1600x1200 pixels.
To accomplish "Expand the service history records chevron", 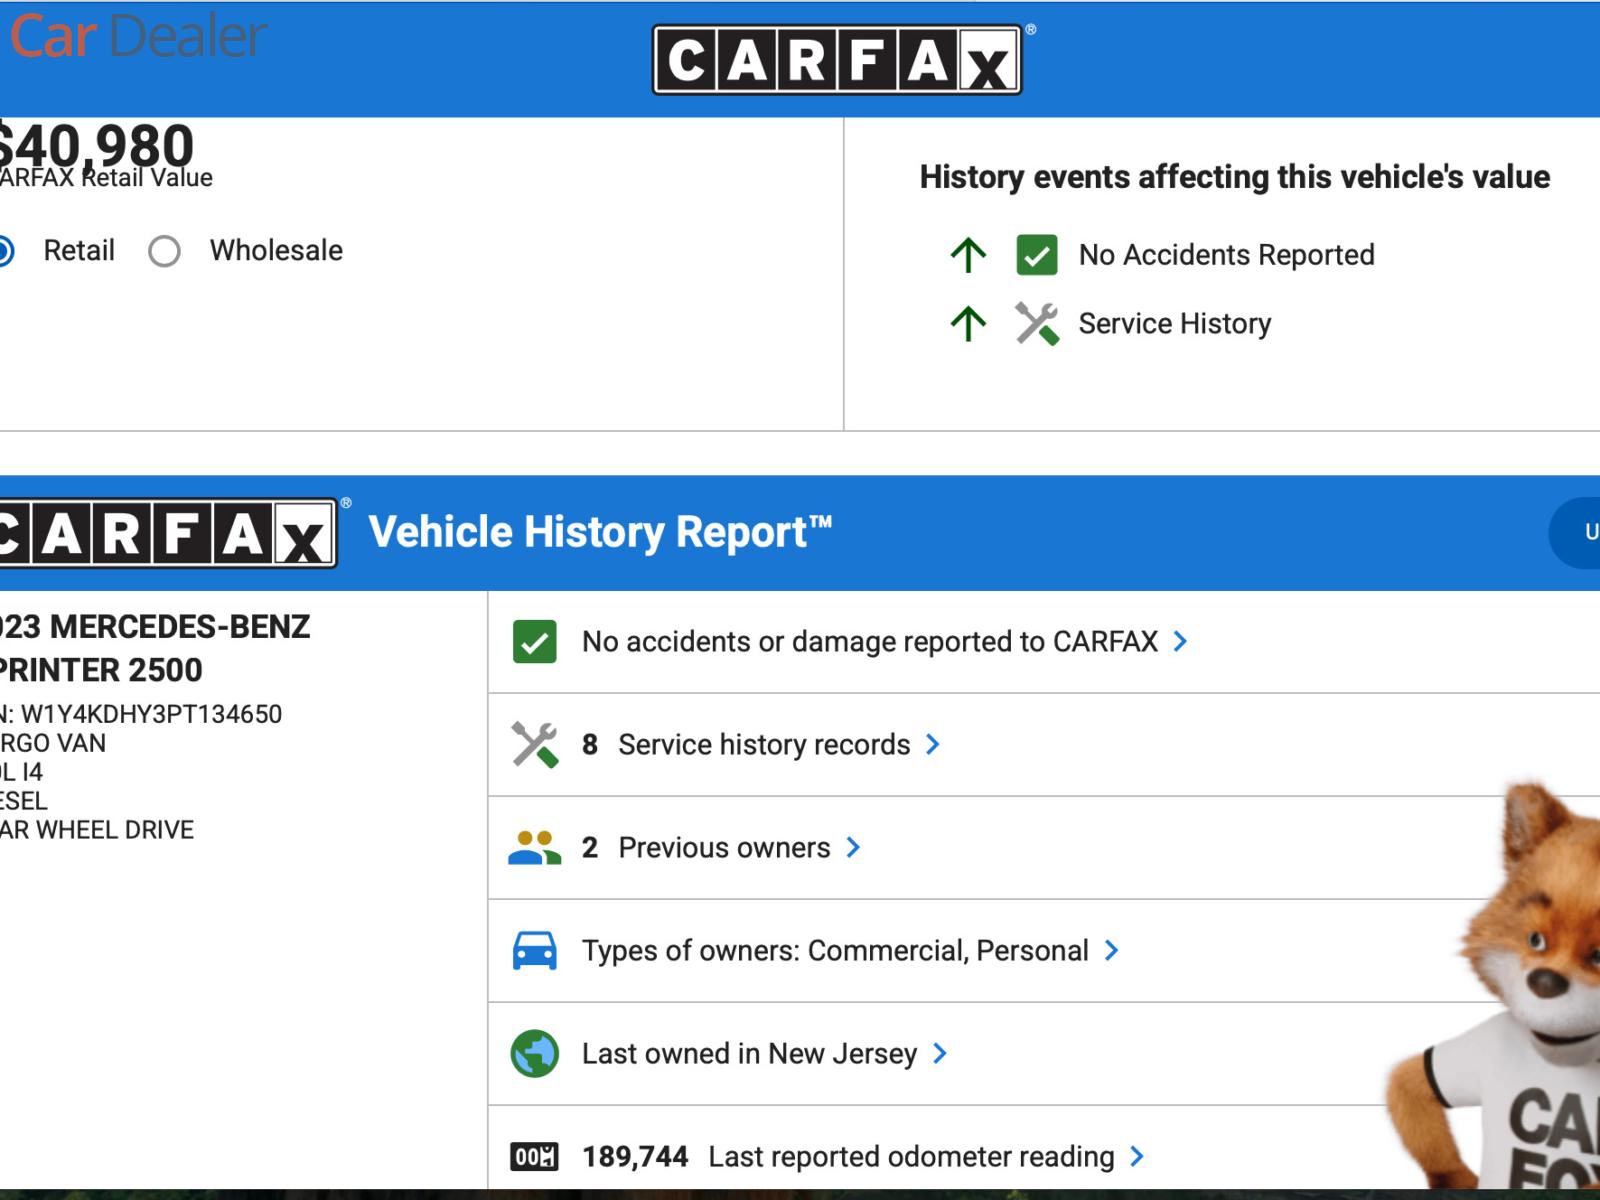I will point(932,745).
